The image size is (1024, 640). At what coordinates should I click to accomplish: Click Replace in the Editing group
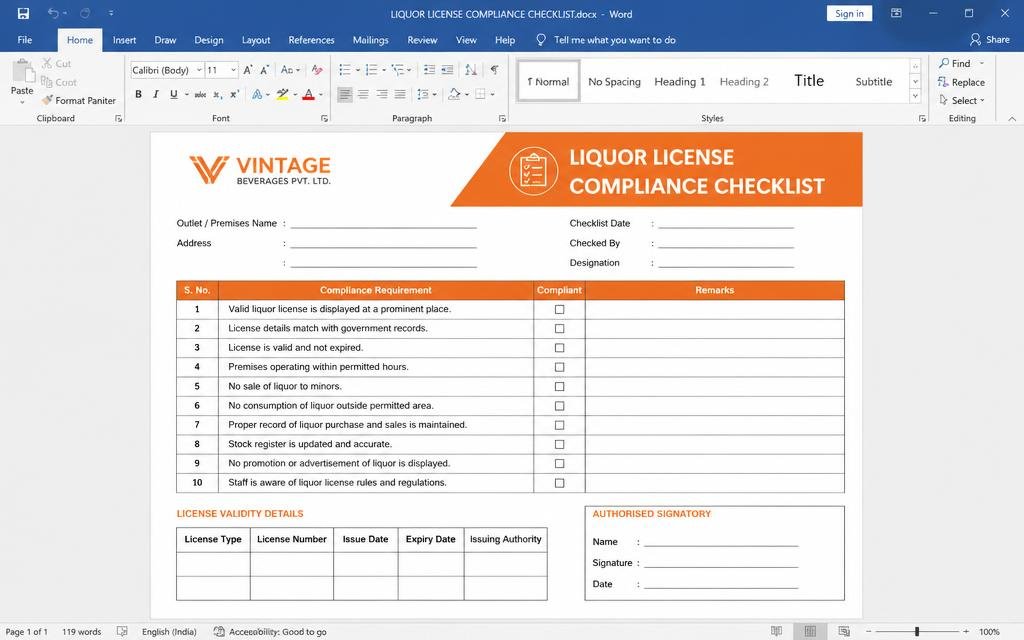click(961, 82)
